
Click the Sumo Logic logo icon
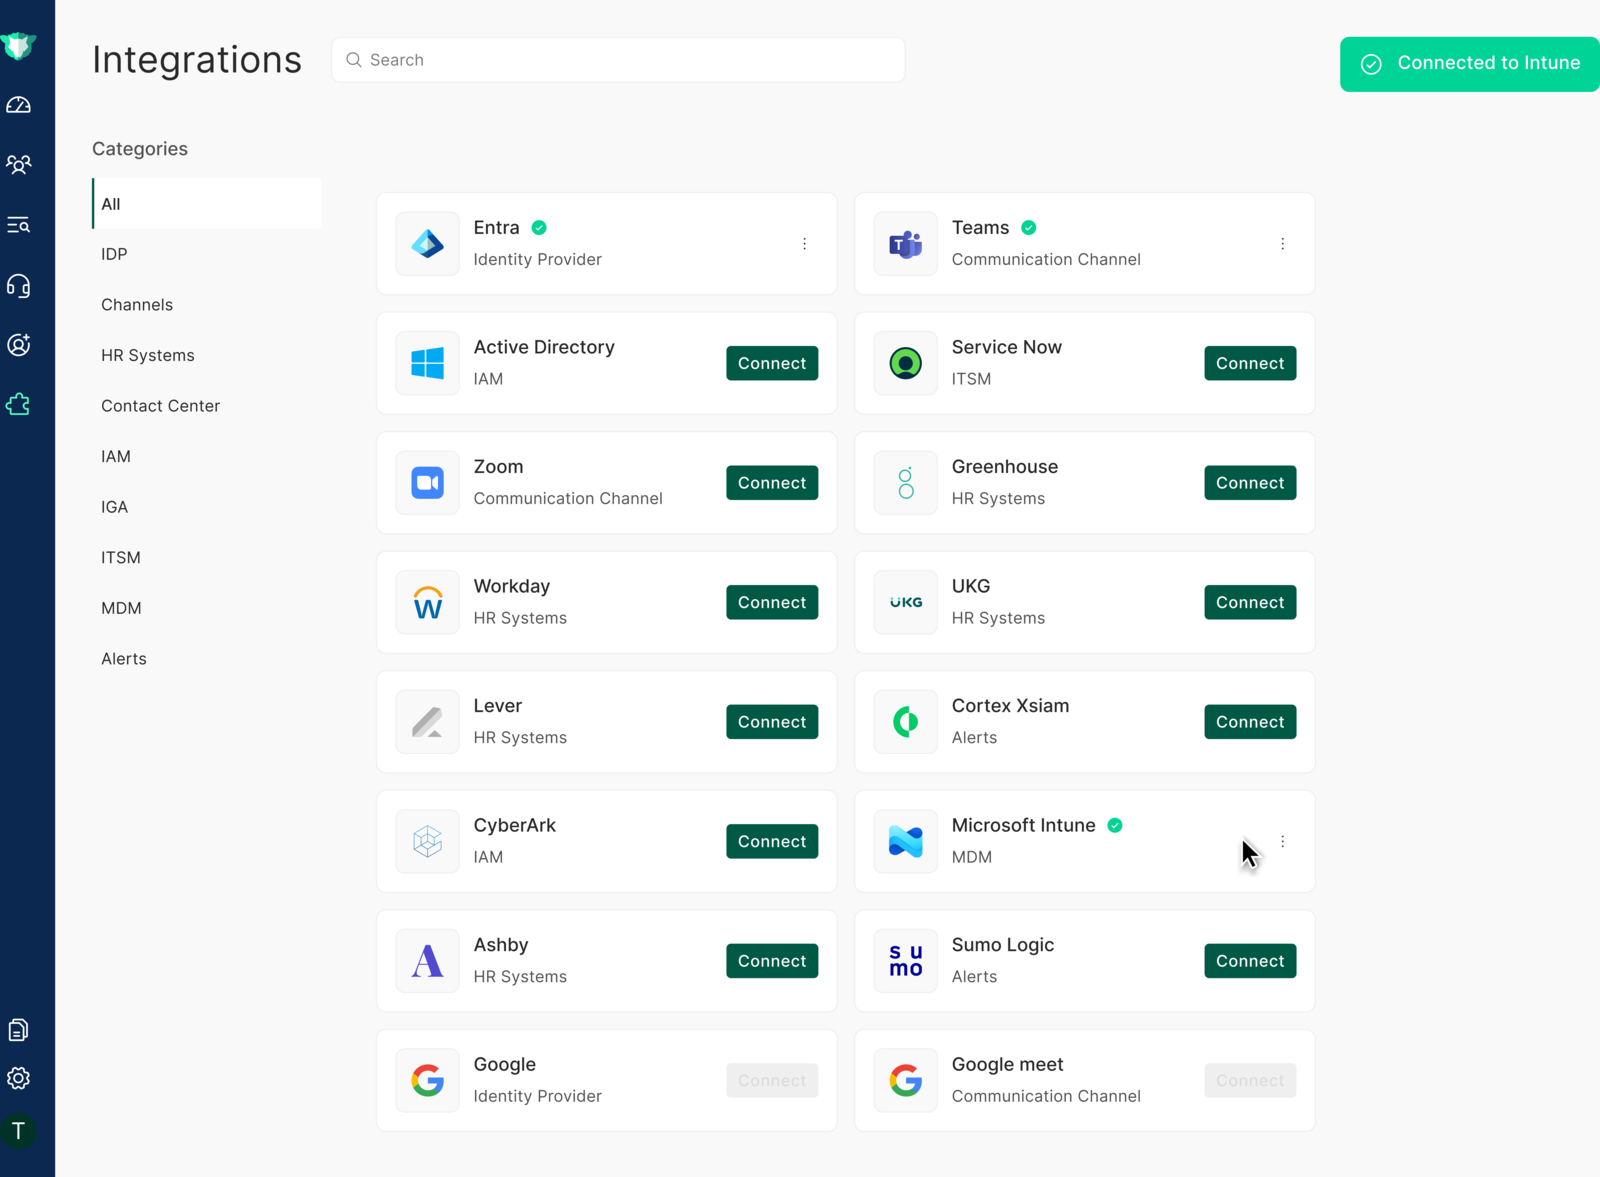tap(905, 961)
